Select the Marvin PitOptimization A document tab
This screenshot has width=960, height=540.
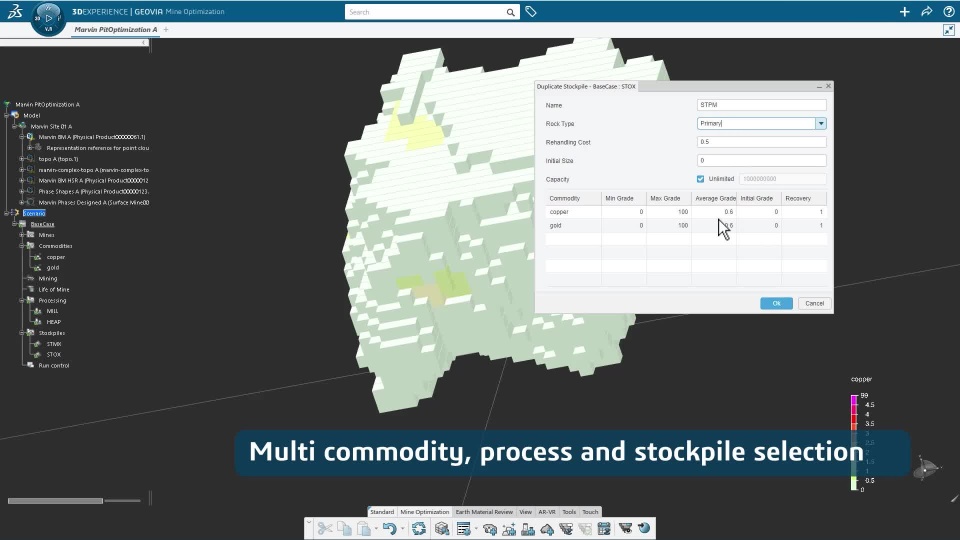click(x=116, y=29)
